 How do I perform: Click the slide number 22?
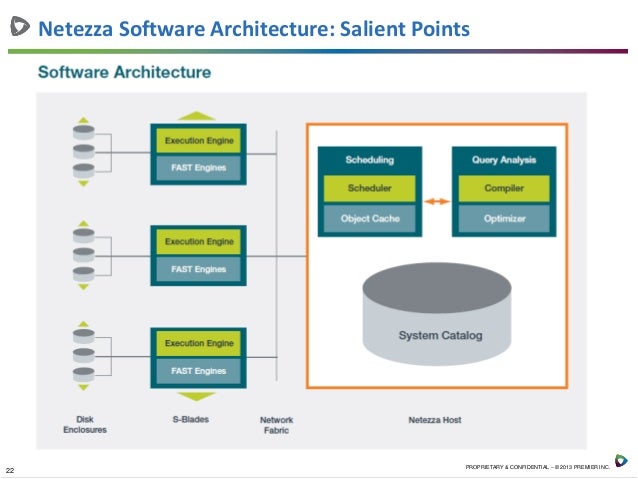click(10, 470)
